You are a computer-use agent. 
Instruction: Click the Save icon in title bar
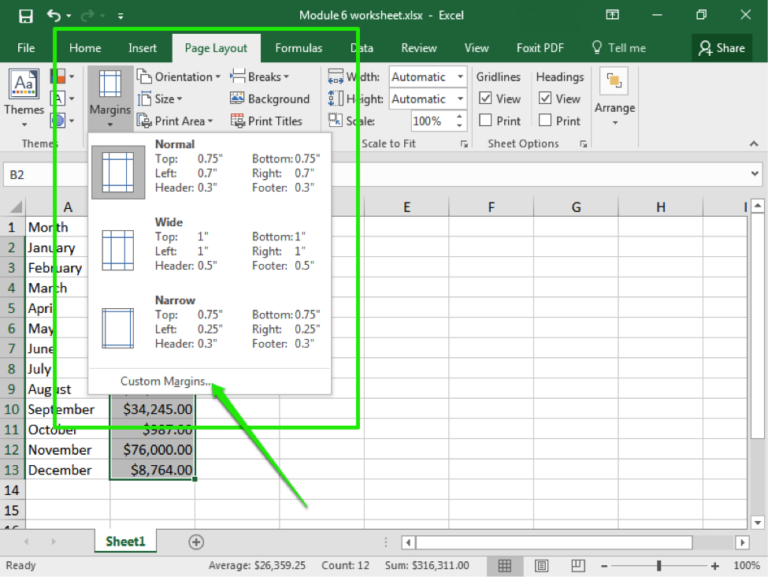[x=25, y=16]
